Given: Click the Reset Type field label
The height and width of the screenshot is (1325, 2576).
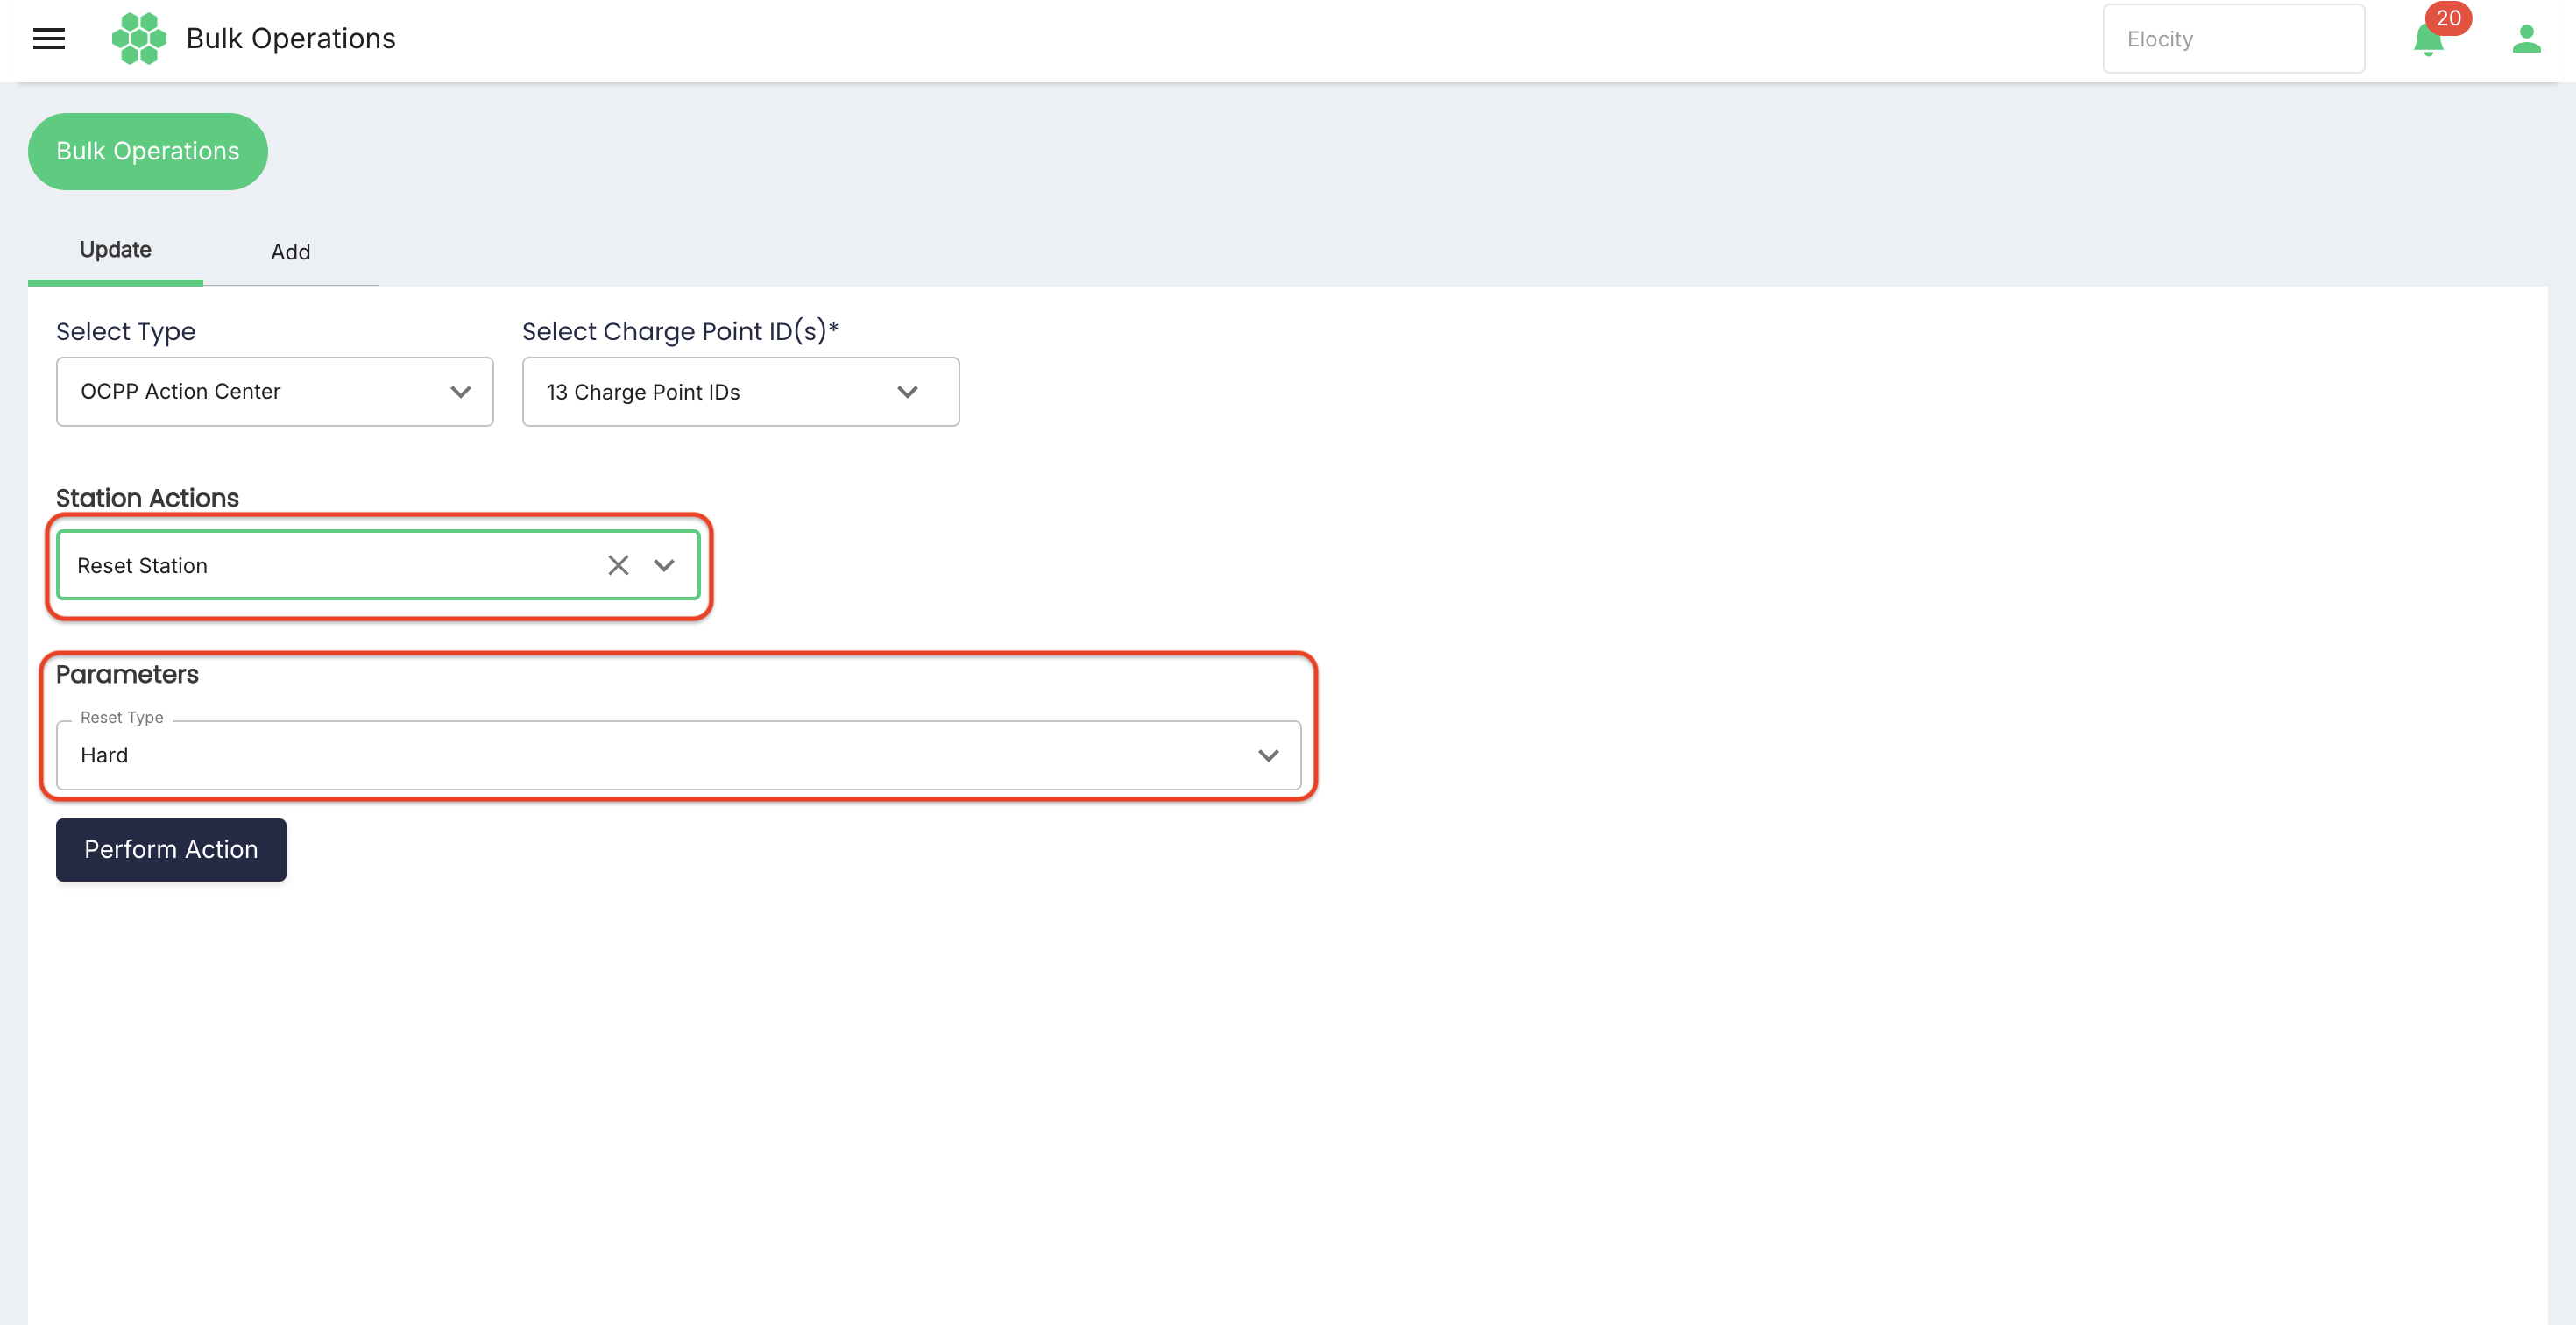Looking at the screenshot, I should pos(122,718).
